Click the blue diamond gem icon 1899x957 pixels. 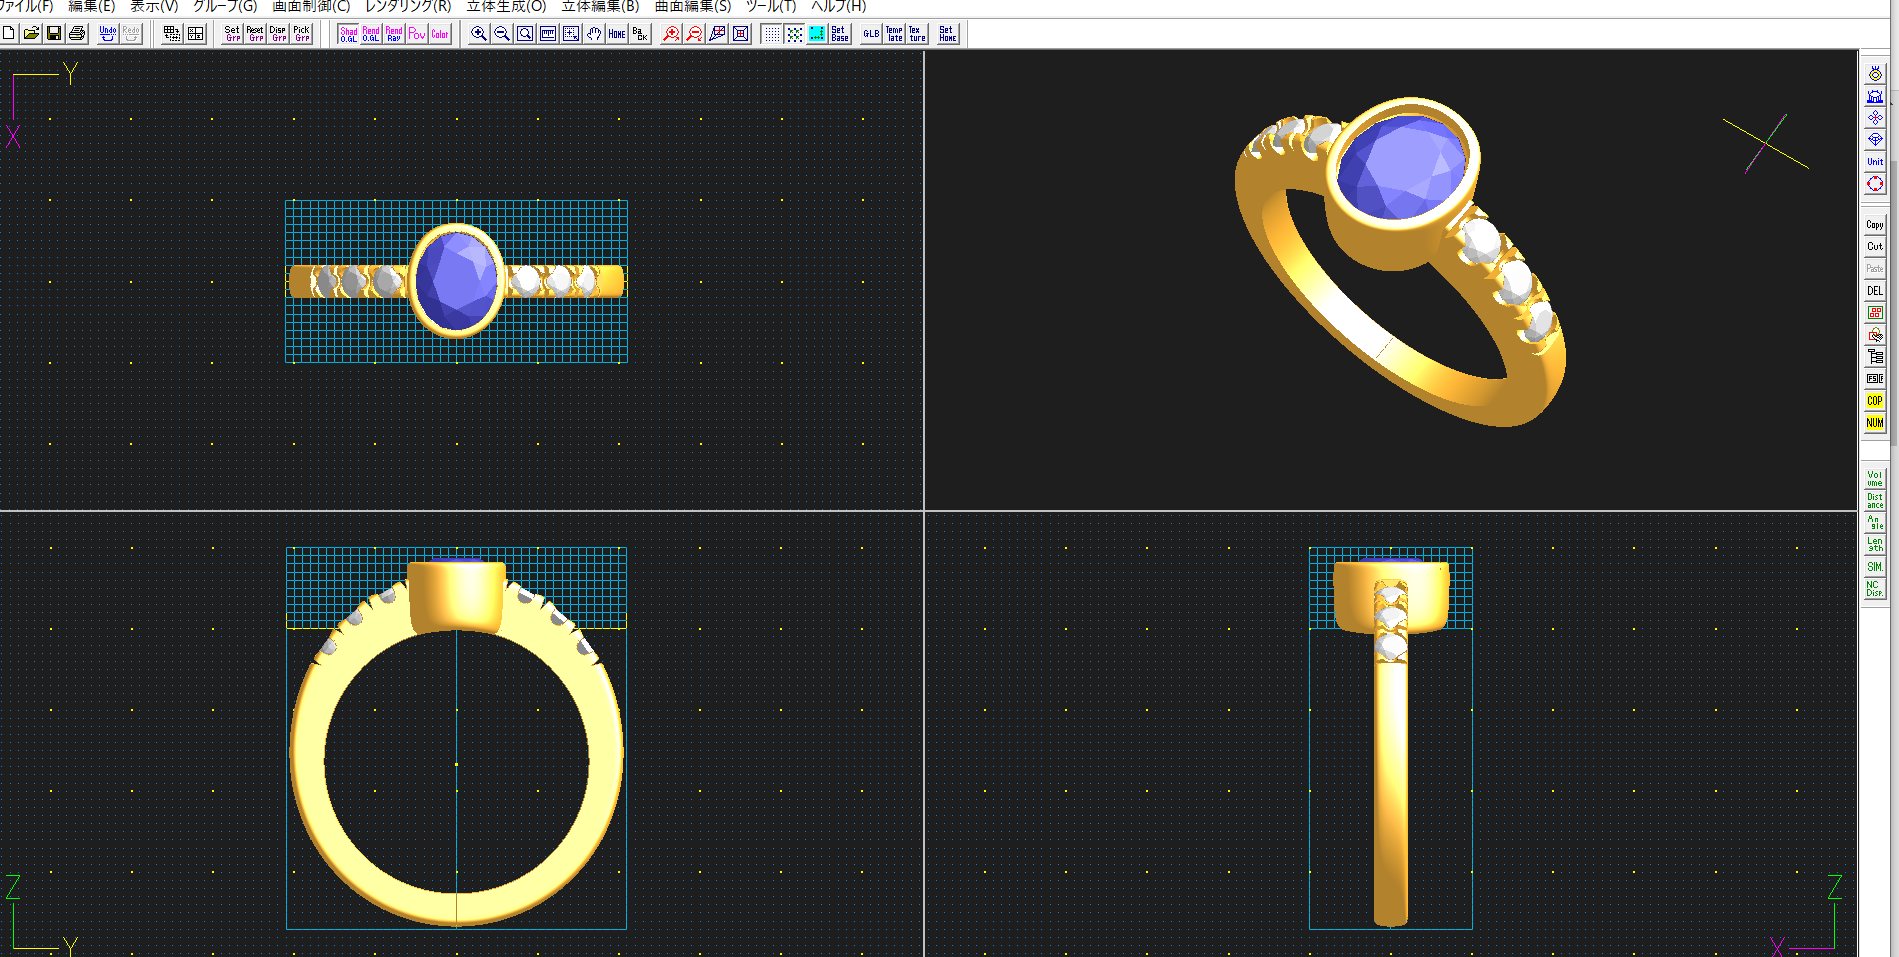point(1875,140)
